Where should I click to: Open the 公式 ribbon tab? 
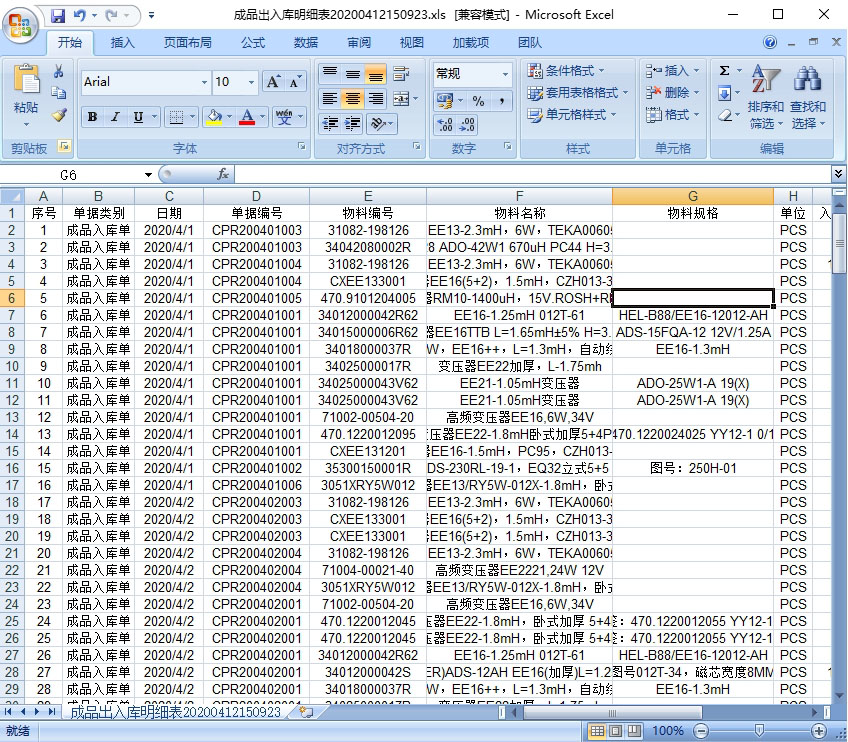coord(253,43)
